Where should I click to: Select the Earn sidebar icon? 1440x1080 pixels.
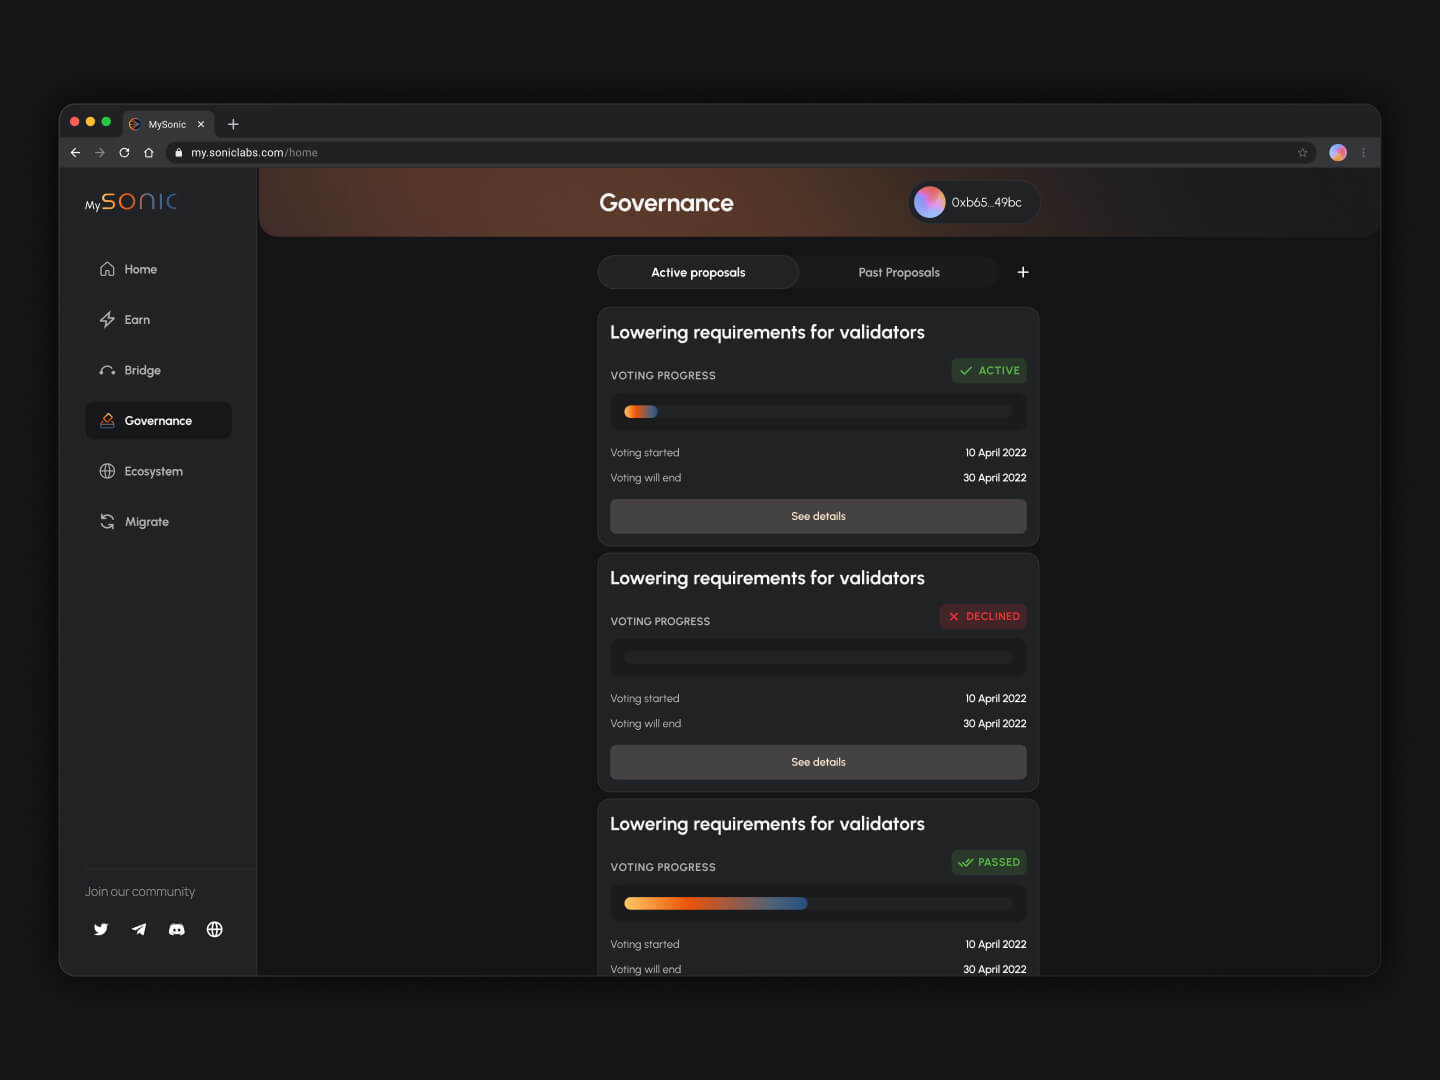click(107, 319)
